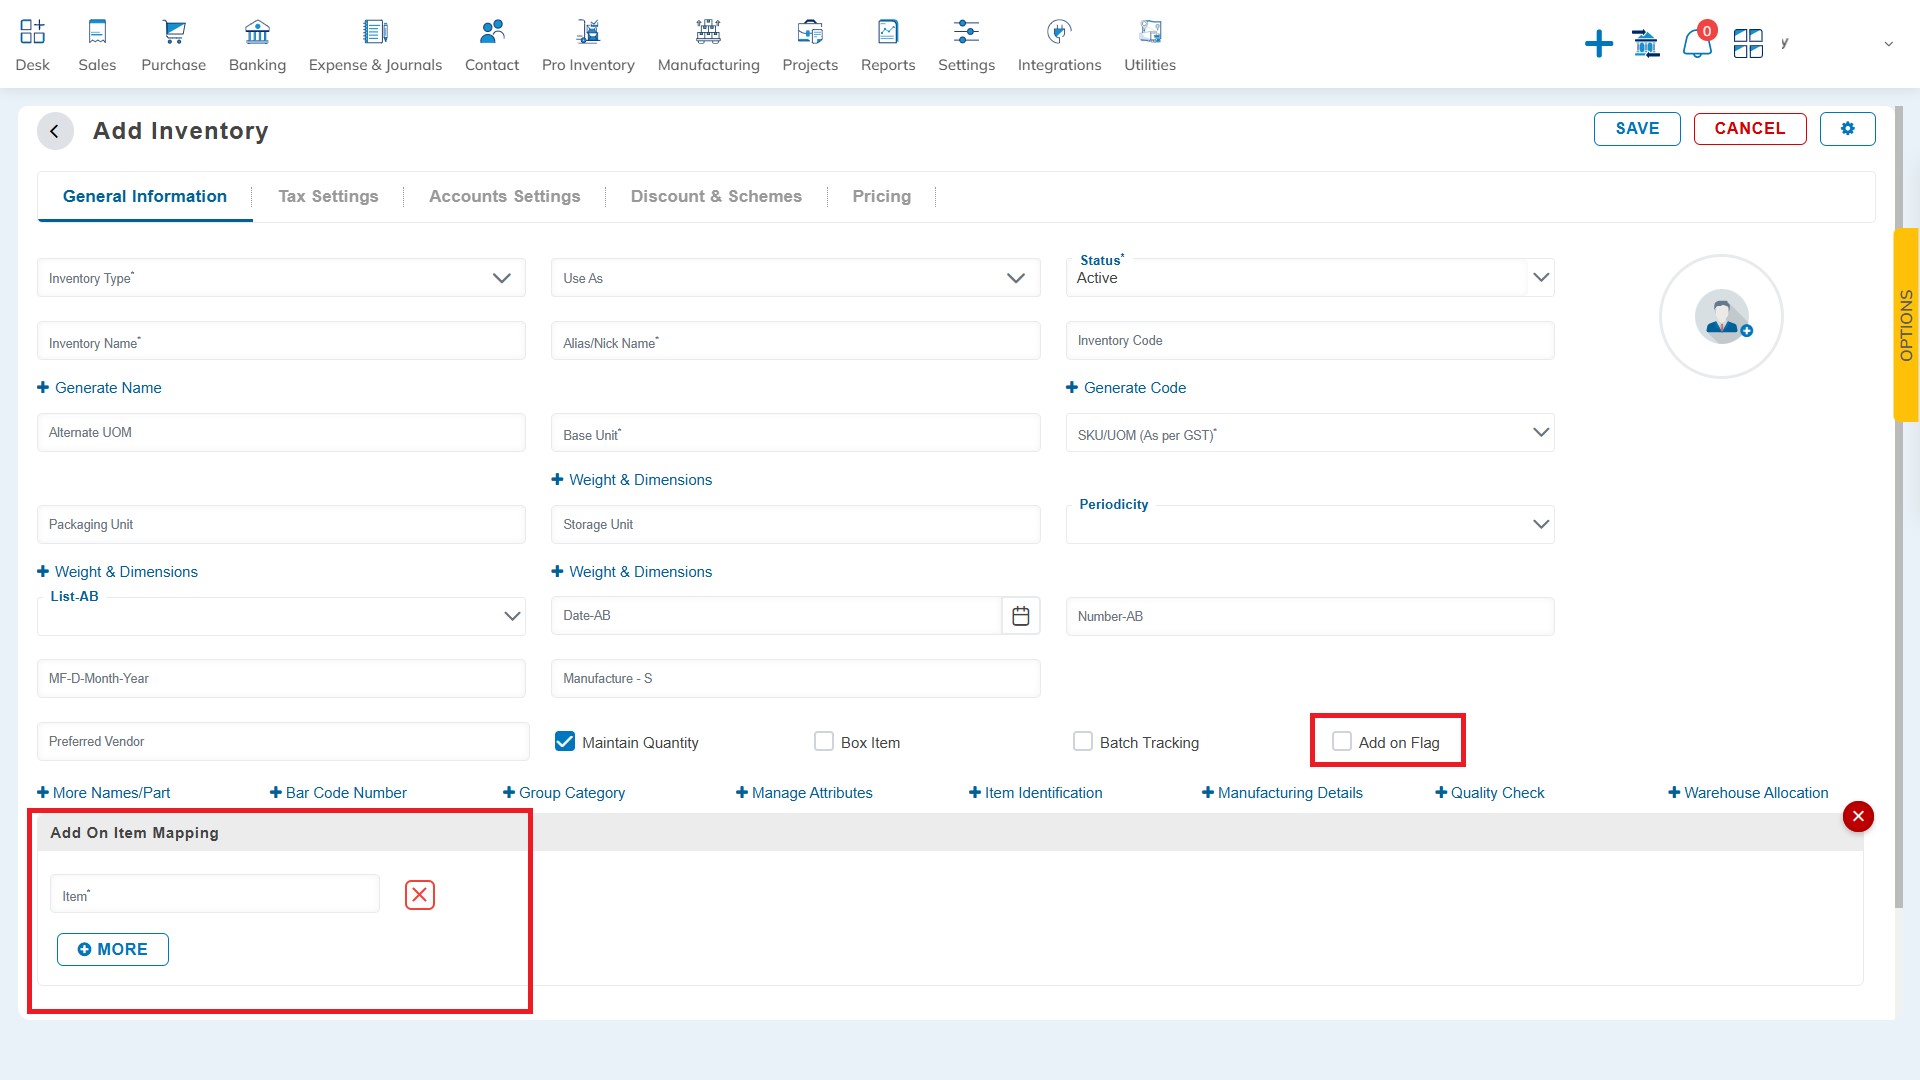Screen dimensions: 1920x1080
Task: Click the Add More Items button
Action: pyautogui.click(x=112, y=948)
